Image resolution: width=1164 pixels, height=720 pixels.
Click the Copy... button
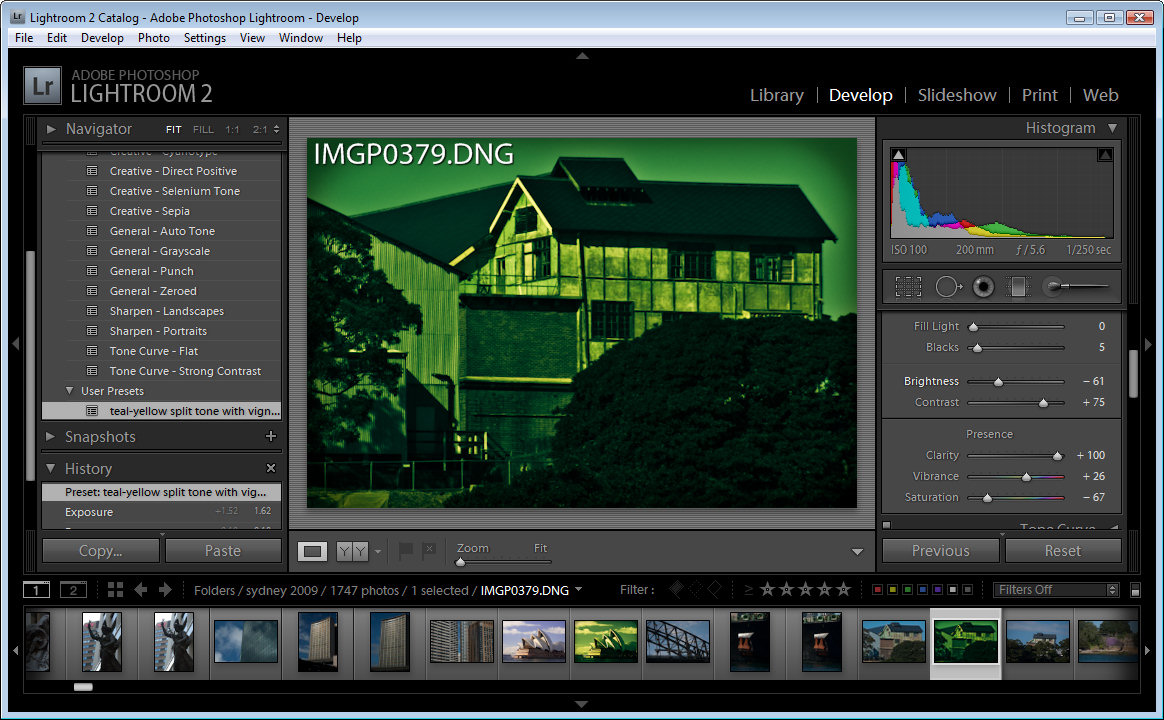pos(101,551)
